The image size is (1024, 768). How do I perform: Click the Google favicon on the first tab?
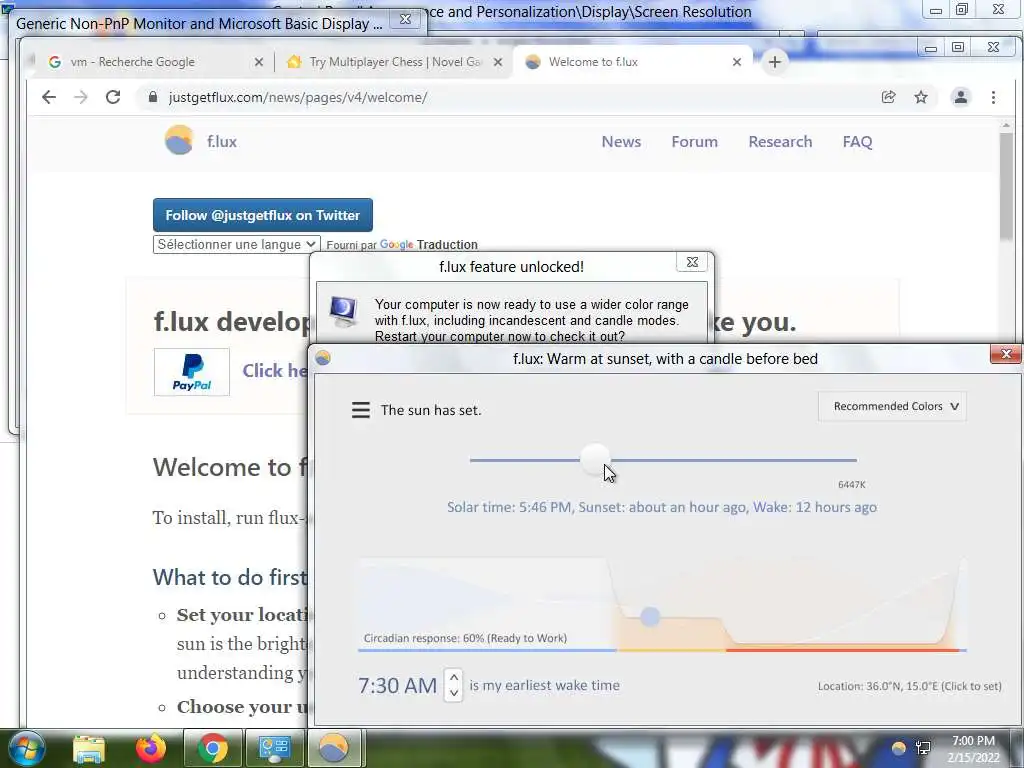55,62
